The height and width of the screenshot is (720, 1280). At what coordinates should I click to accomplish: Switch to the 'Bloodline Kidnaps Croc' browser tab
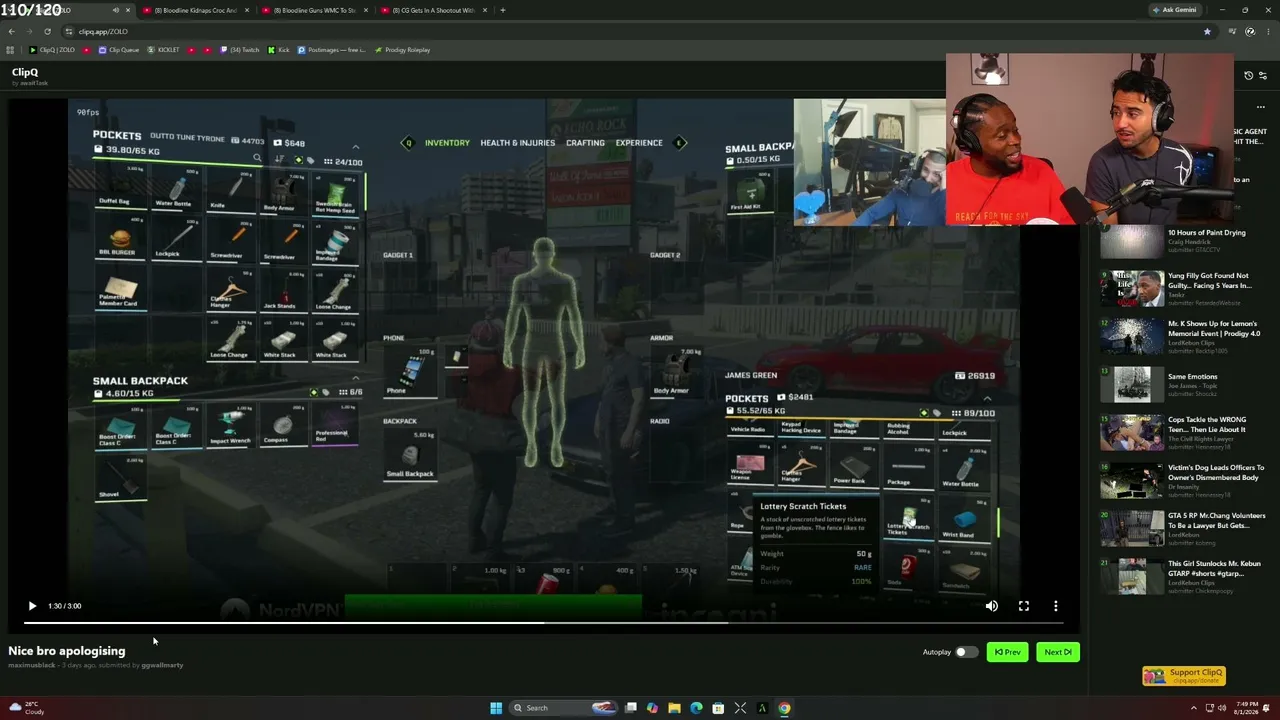click(195, 10)
